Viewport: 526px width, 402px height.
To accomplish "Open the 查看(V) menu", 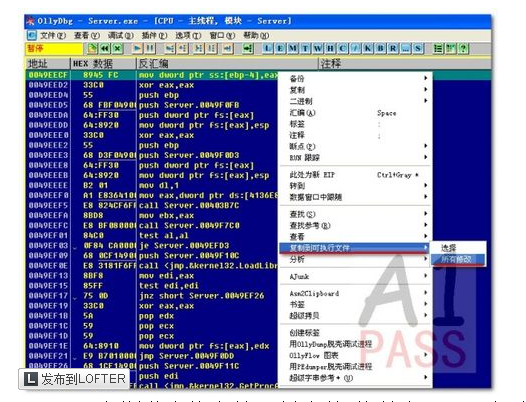I will tap(87, 35).
